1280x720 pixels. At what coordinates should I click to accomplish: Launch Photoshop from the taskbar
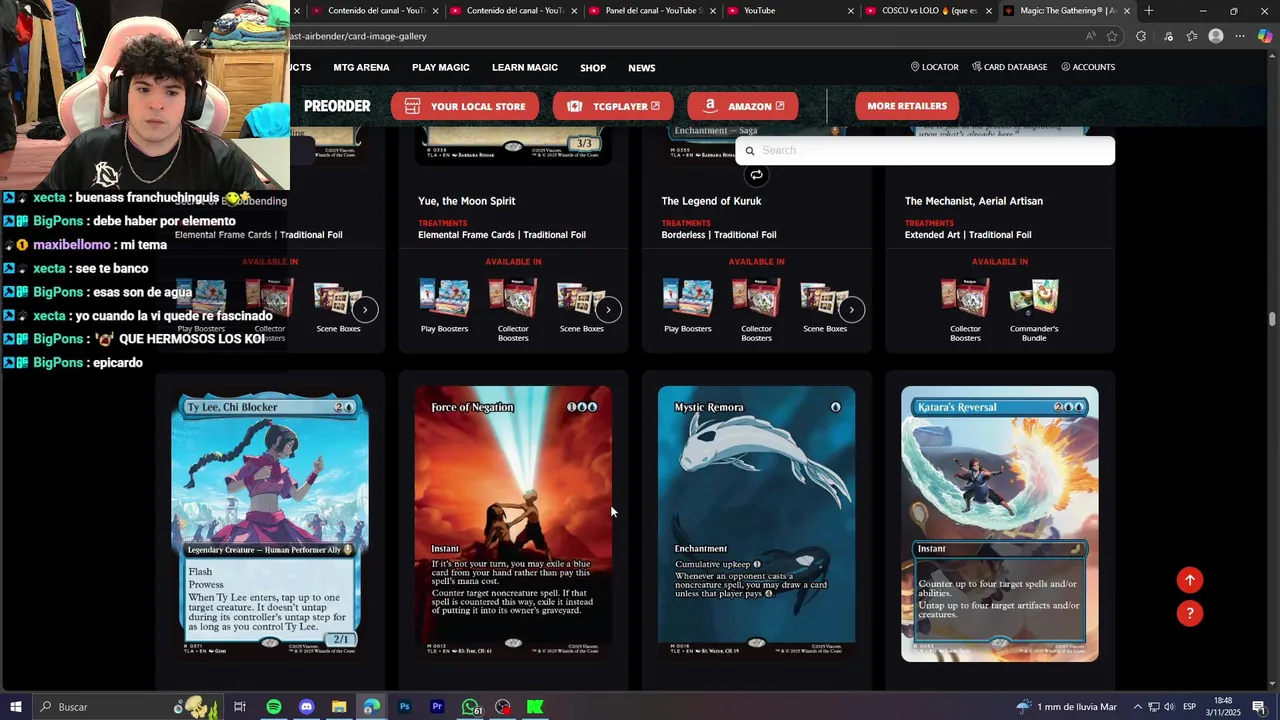point(404,707)
